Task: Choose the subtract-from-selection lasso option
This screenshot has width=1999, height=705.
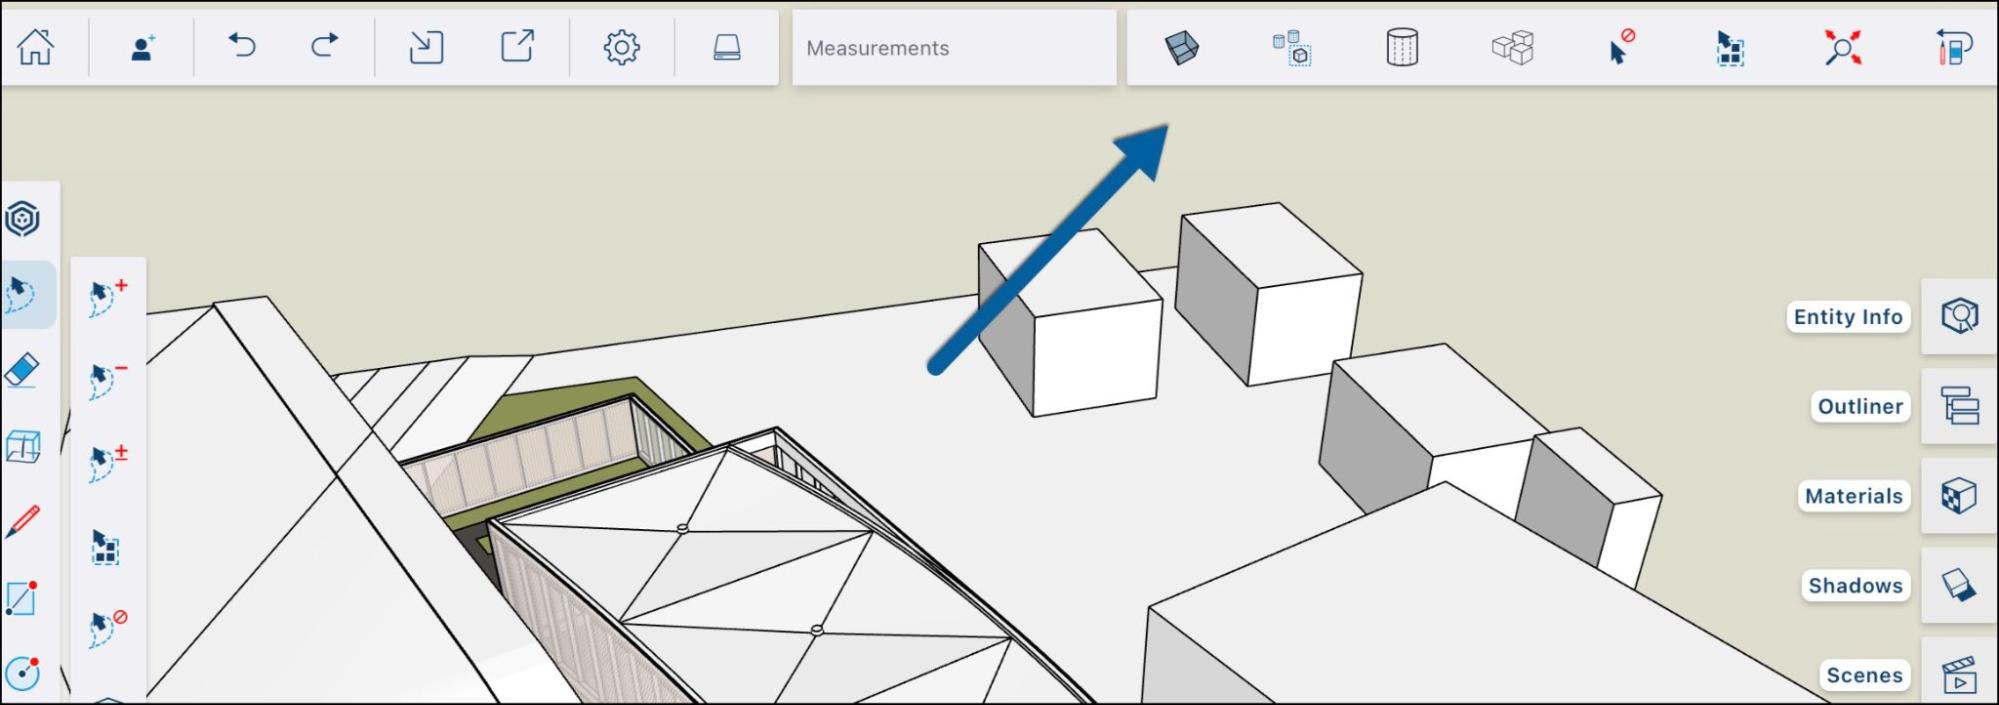Action: [x=107, y=381]
